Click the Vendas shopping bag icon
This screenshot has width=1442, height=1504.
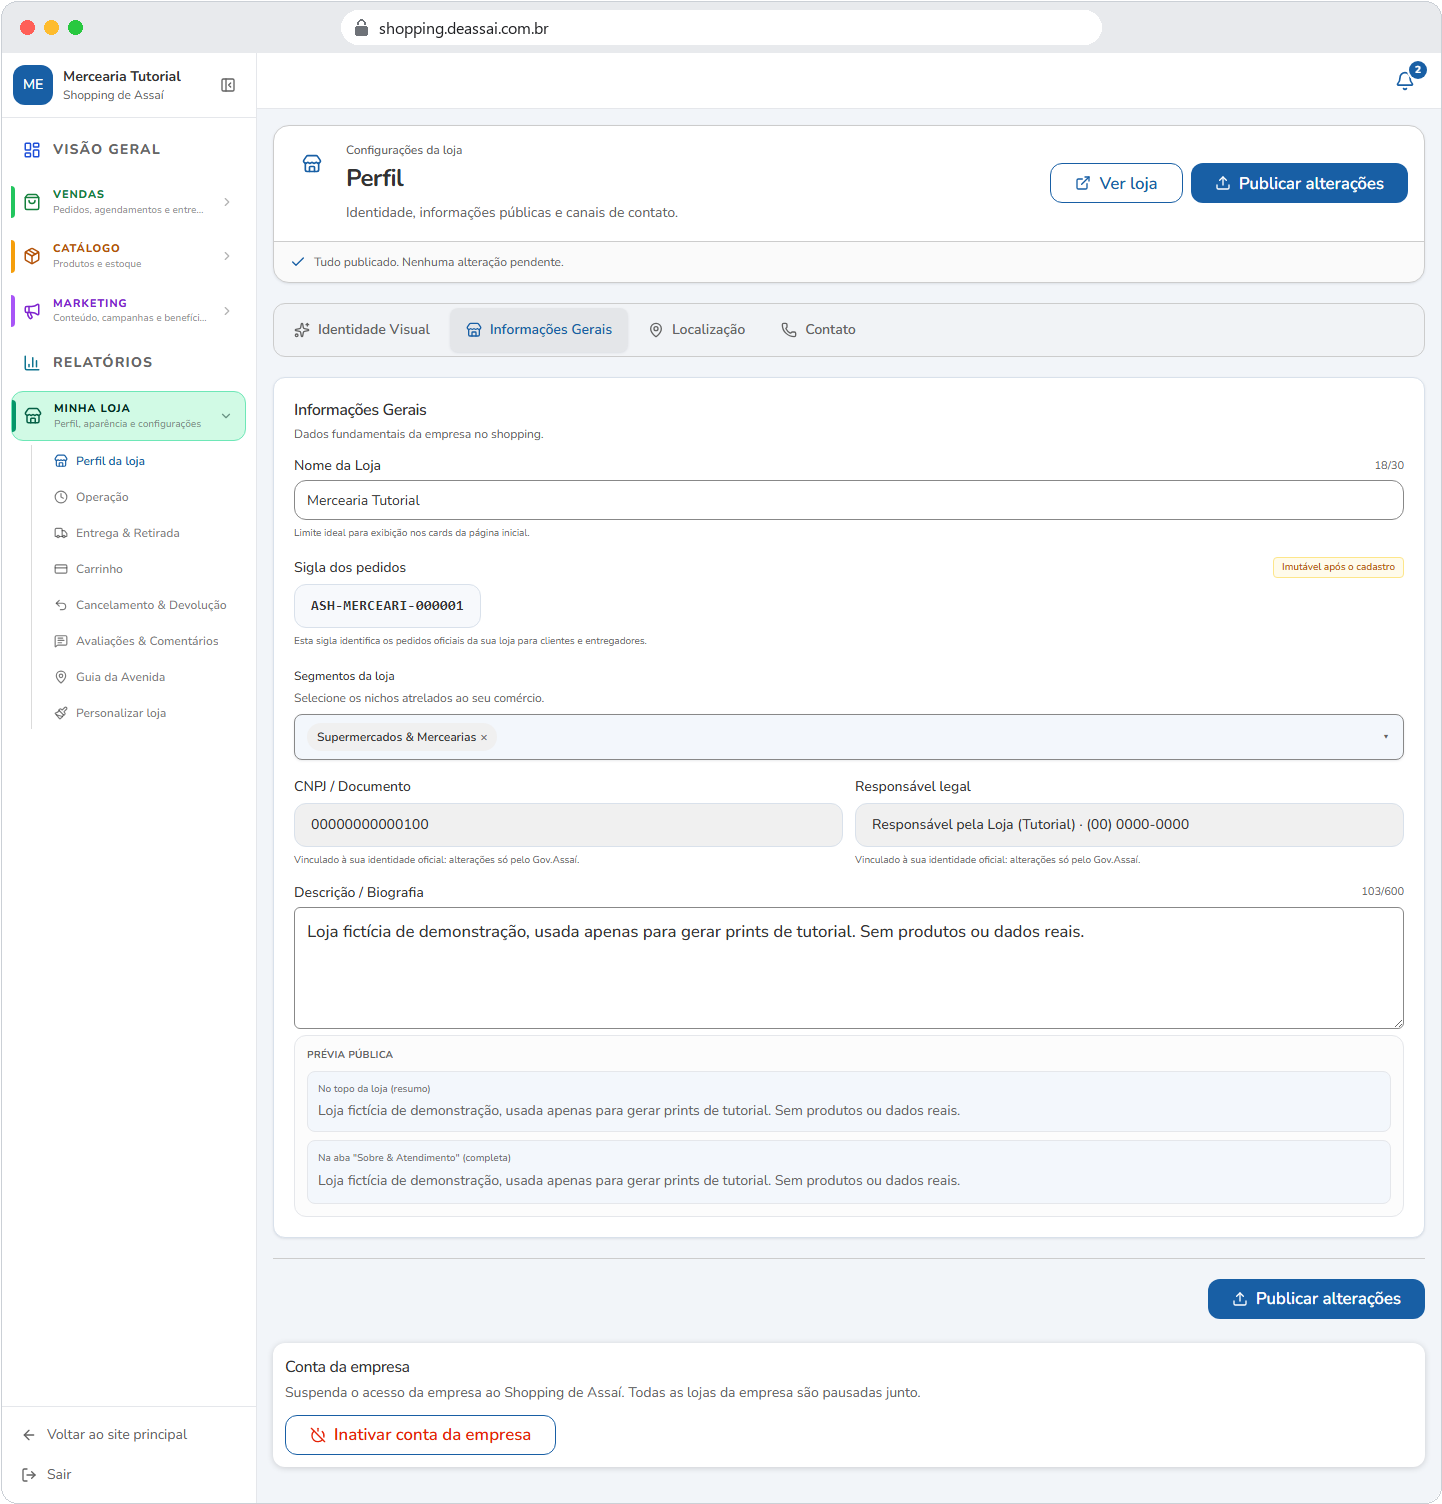32,202
